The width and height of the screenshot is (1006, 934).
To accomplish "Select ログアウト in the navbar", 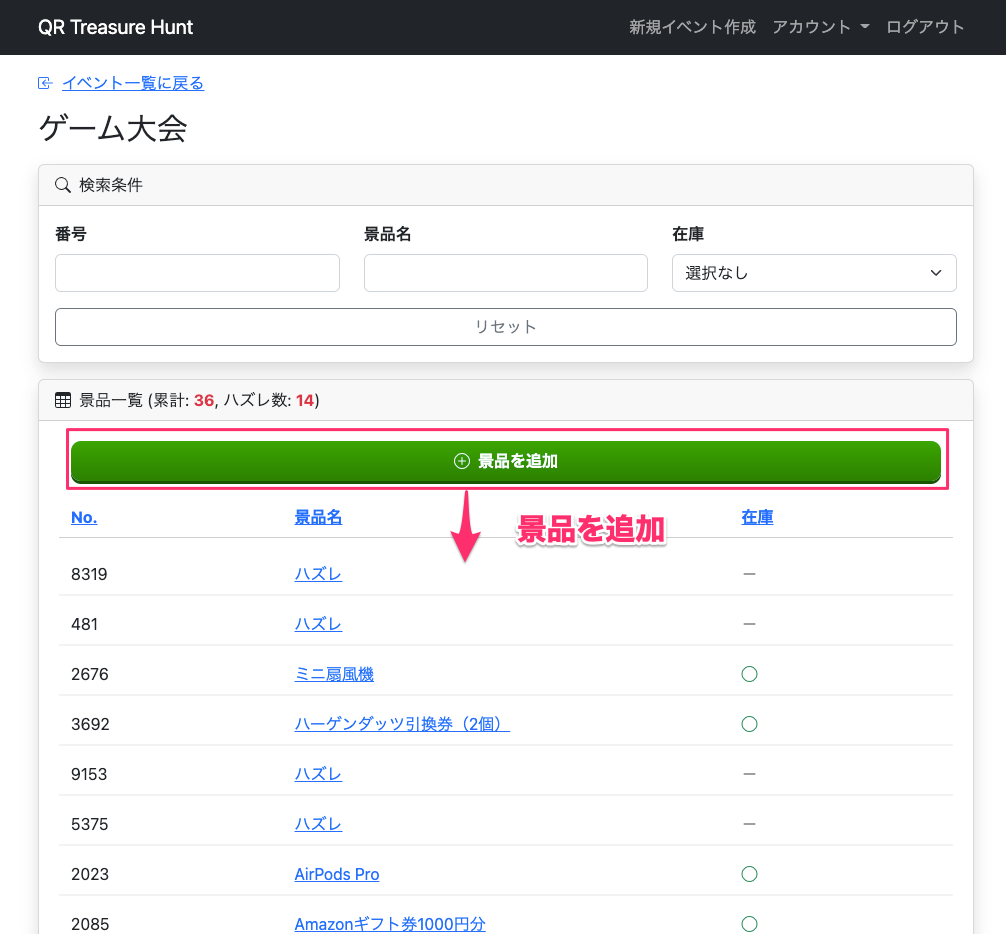I will [925, 27].
